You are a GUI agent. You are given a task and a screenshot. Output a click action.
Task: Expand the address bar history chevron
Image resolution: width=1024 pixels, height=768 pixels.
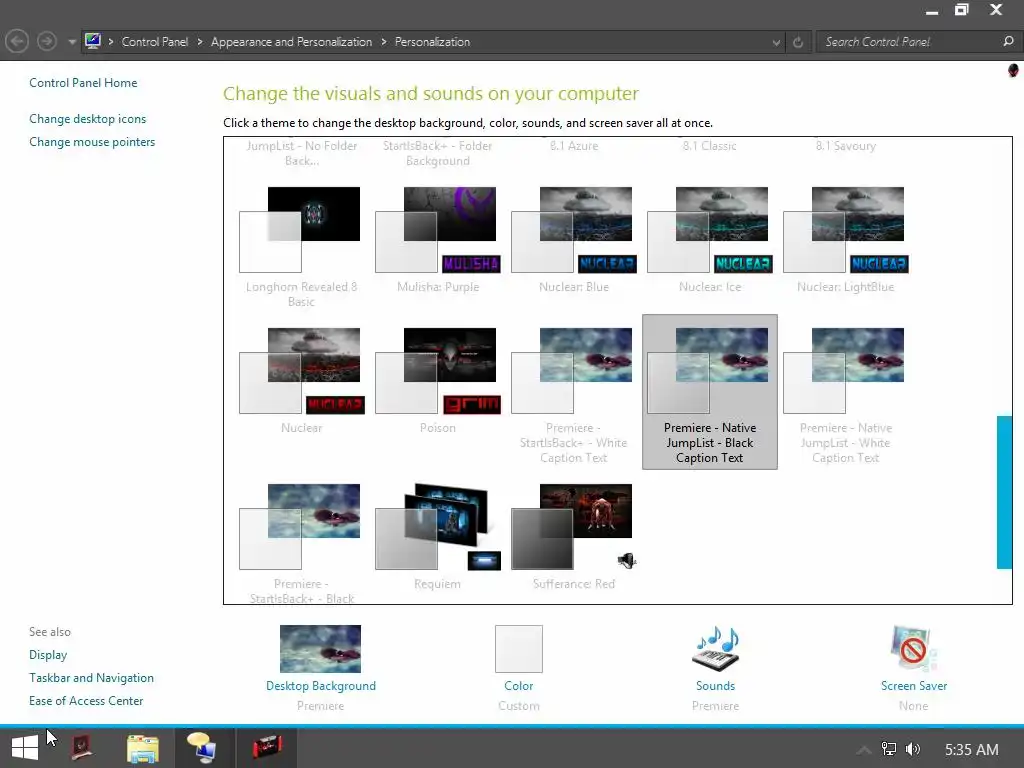(776, 42)
